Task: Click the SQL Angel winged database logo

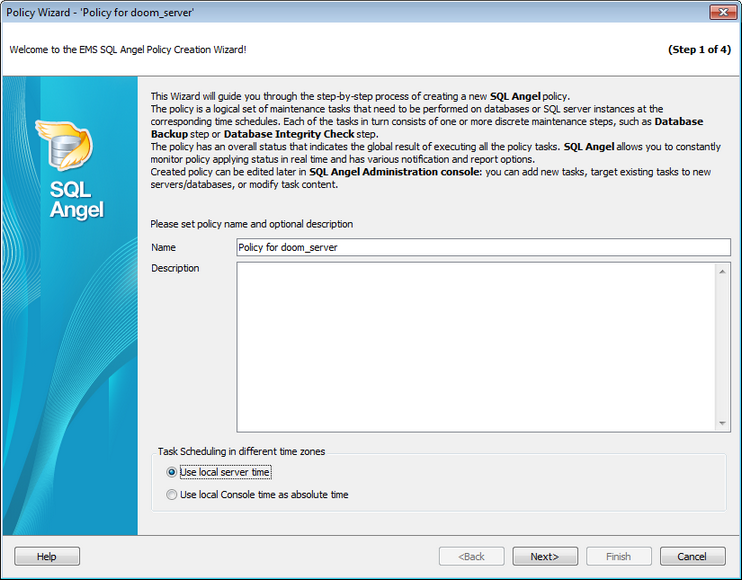Action: click(x=65, y=146)
